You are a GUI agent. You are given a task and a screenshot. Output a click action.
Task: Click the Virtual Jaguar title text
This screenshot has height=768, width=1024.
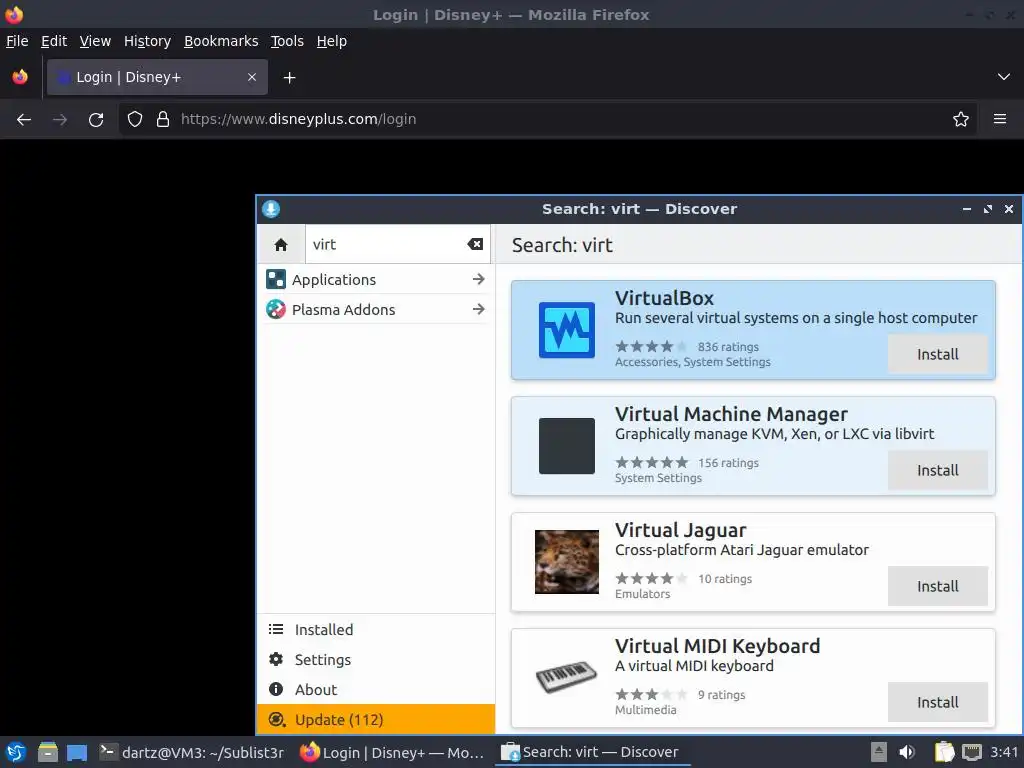(680, 530)
